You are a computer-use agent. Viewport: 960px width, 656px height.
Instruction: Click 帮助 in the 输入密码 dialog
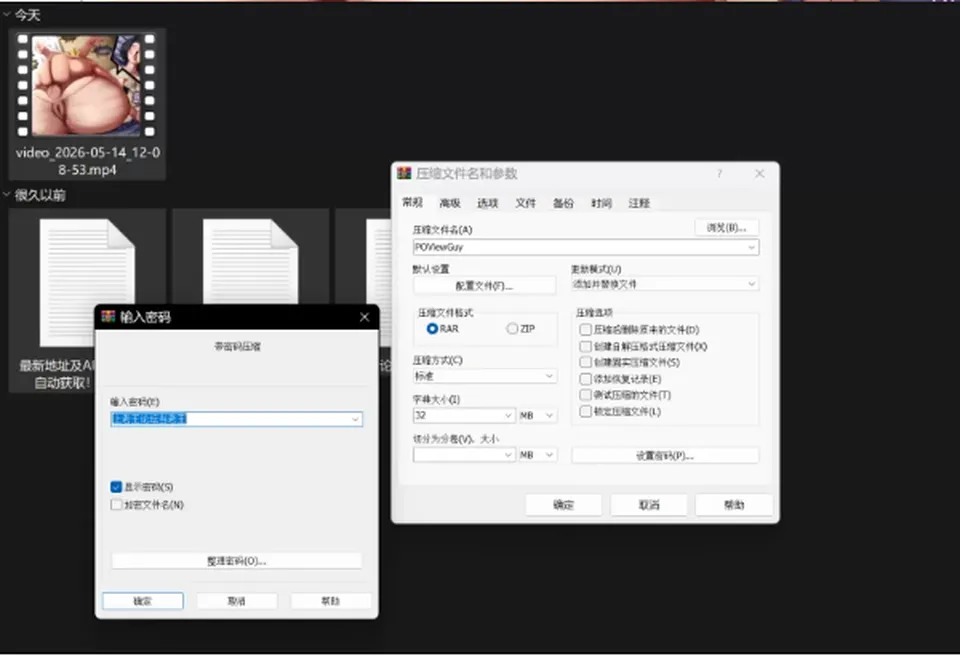coord(331,601)
